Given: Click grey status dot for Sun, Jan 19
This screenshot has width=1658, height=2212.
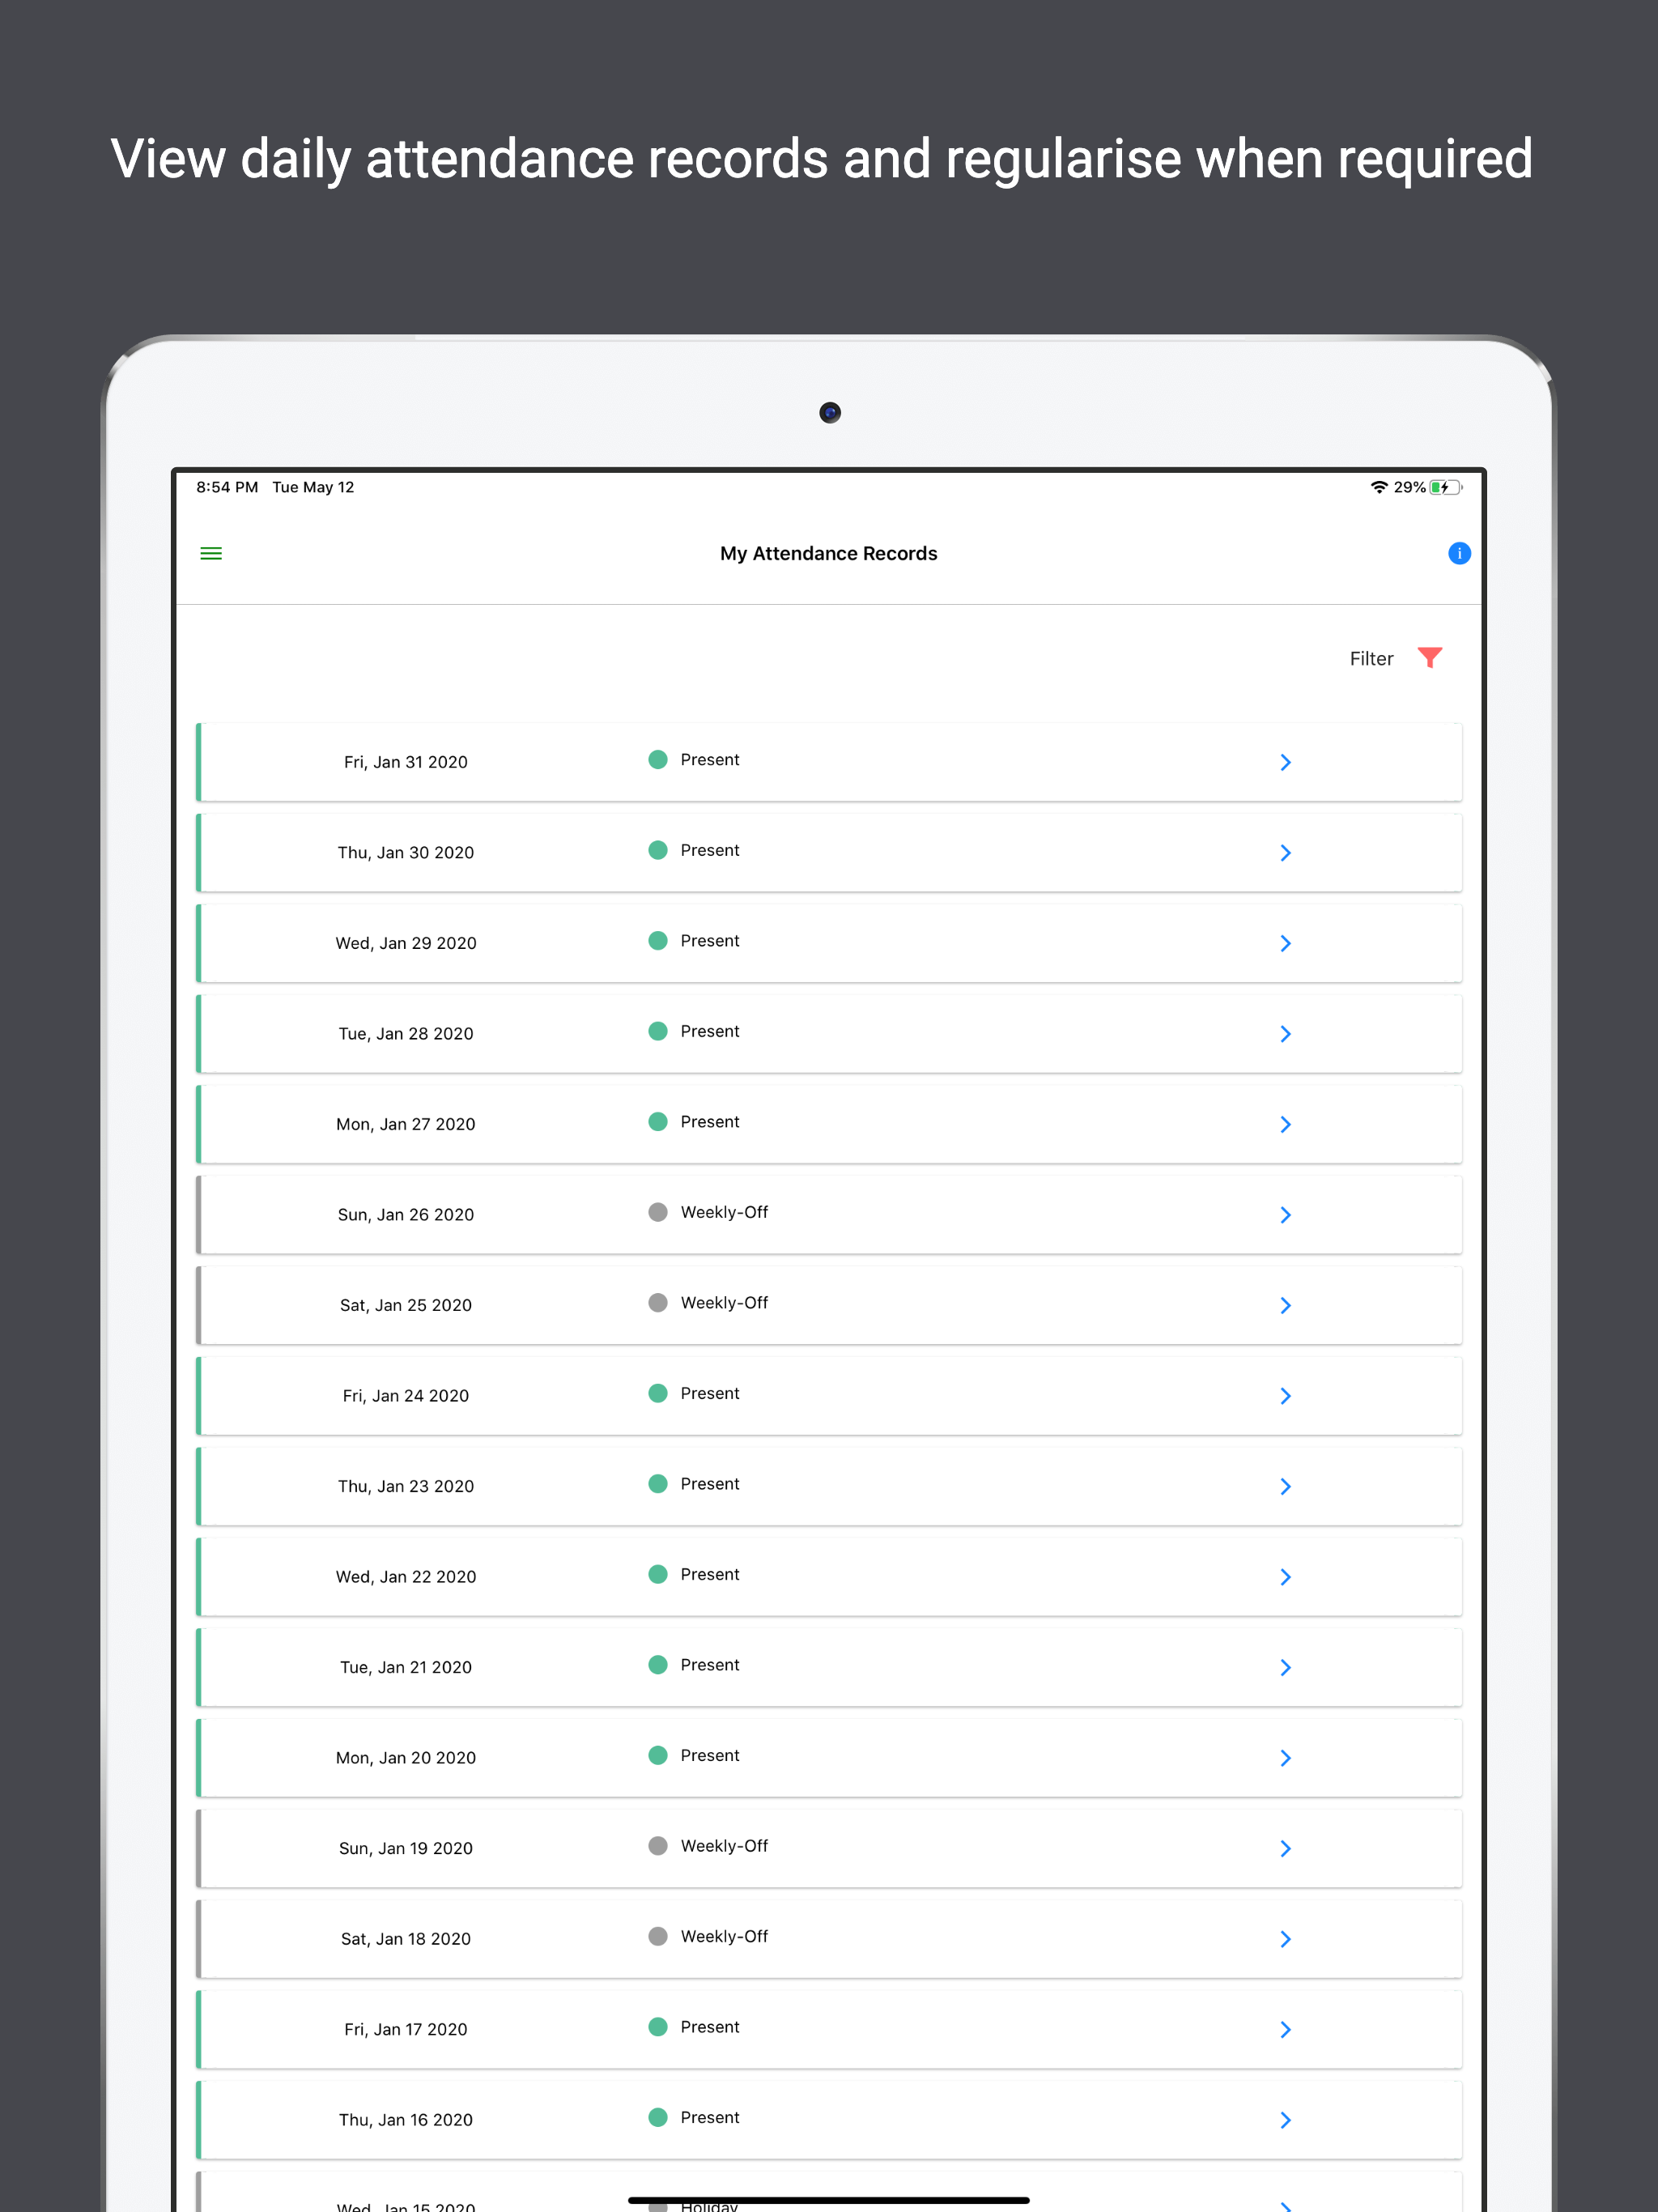Looking at the screenshot, I should click(658, 1845).
